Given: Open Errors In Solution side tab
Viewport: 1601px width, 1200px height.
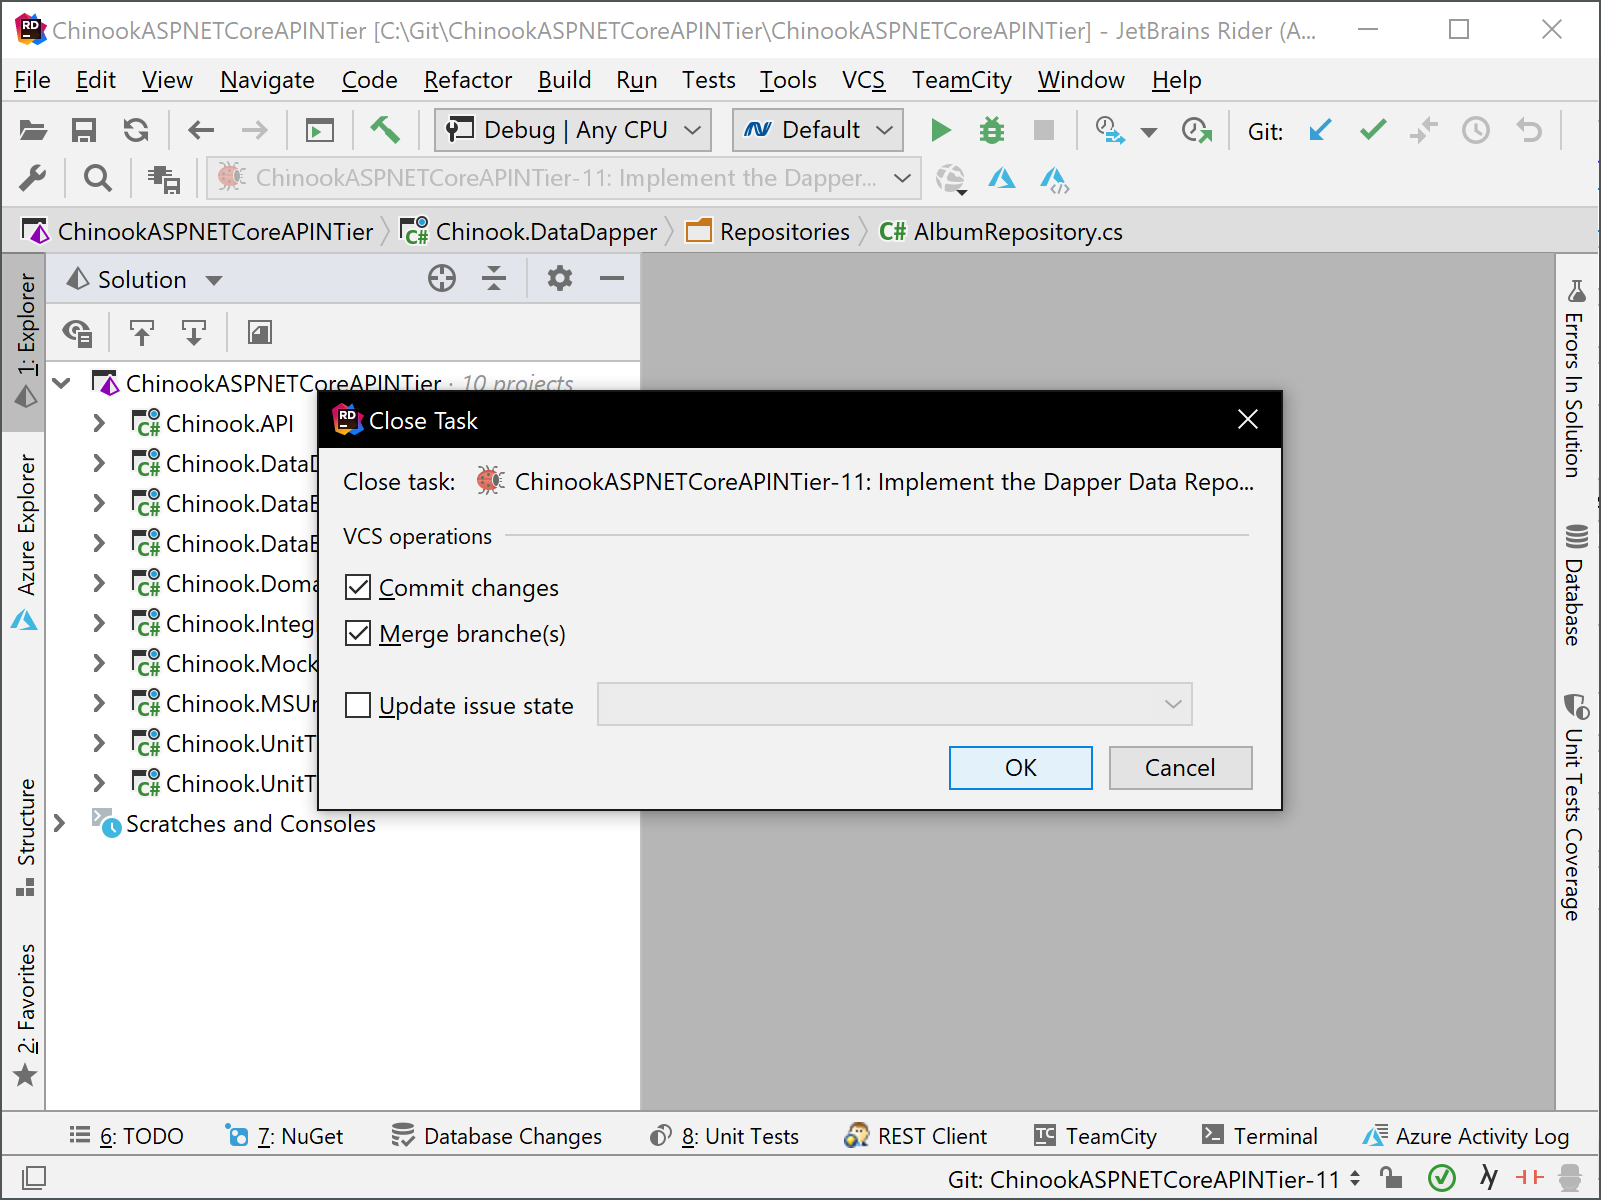Looking at the screenshot, I should (1576, 378).
